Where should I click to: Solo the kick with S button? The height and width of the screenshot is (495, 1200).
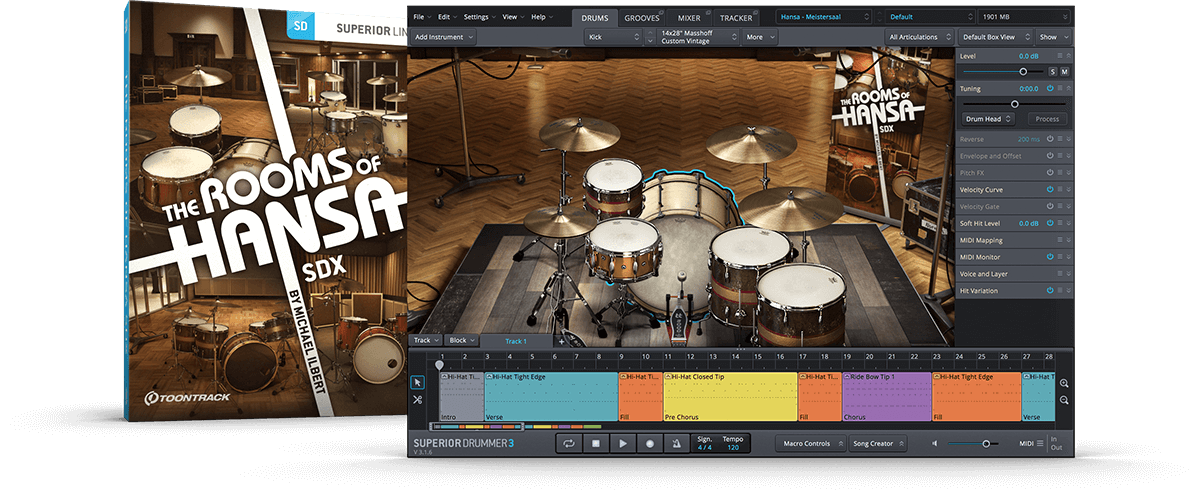[x=1052, y=72]
